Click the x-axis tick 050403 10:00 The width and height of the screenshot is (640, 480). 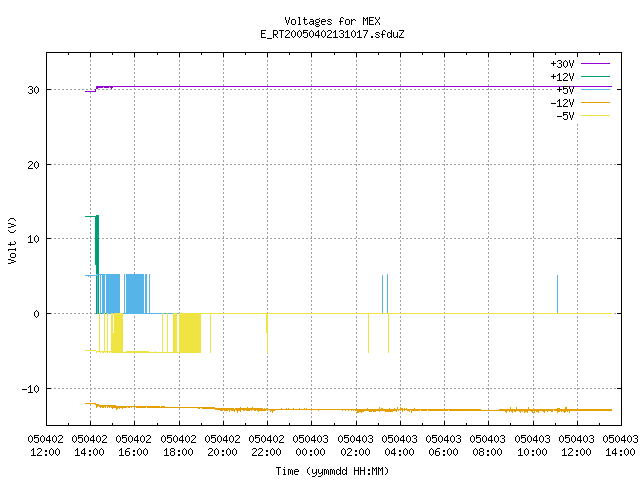coord(532,446)
